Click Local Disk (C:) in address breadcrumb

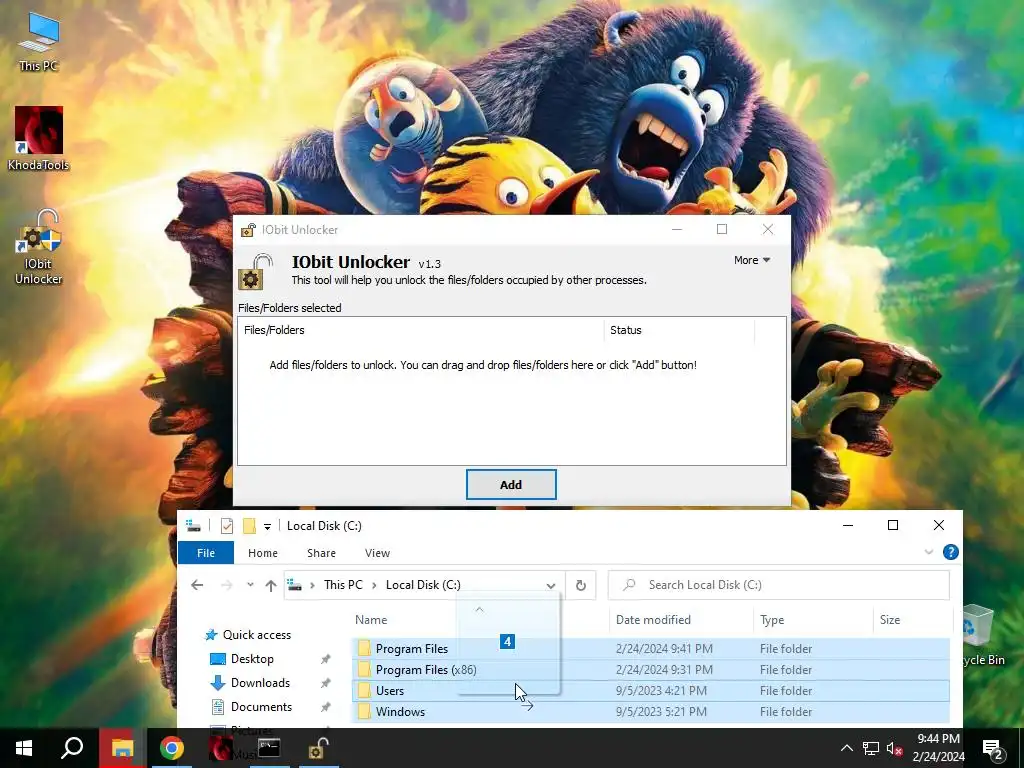tap(423, 584)
